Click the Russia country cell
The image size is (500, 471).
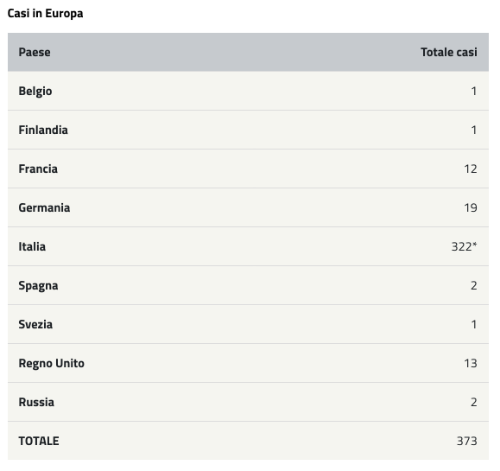pyautogui.click(x=36, y=402)
